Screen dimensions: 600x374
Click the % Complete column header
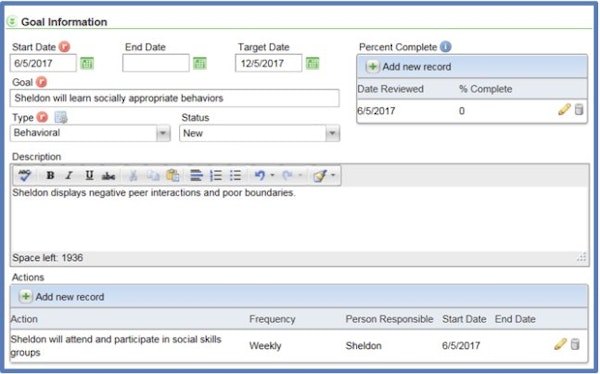485,89
